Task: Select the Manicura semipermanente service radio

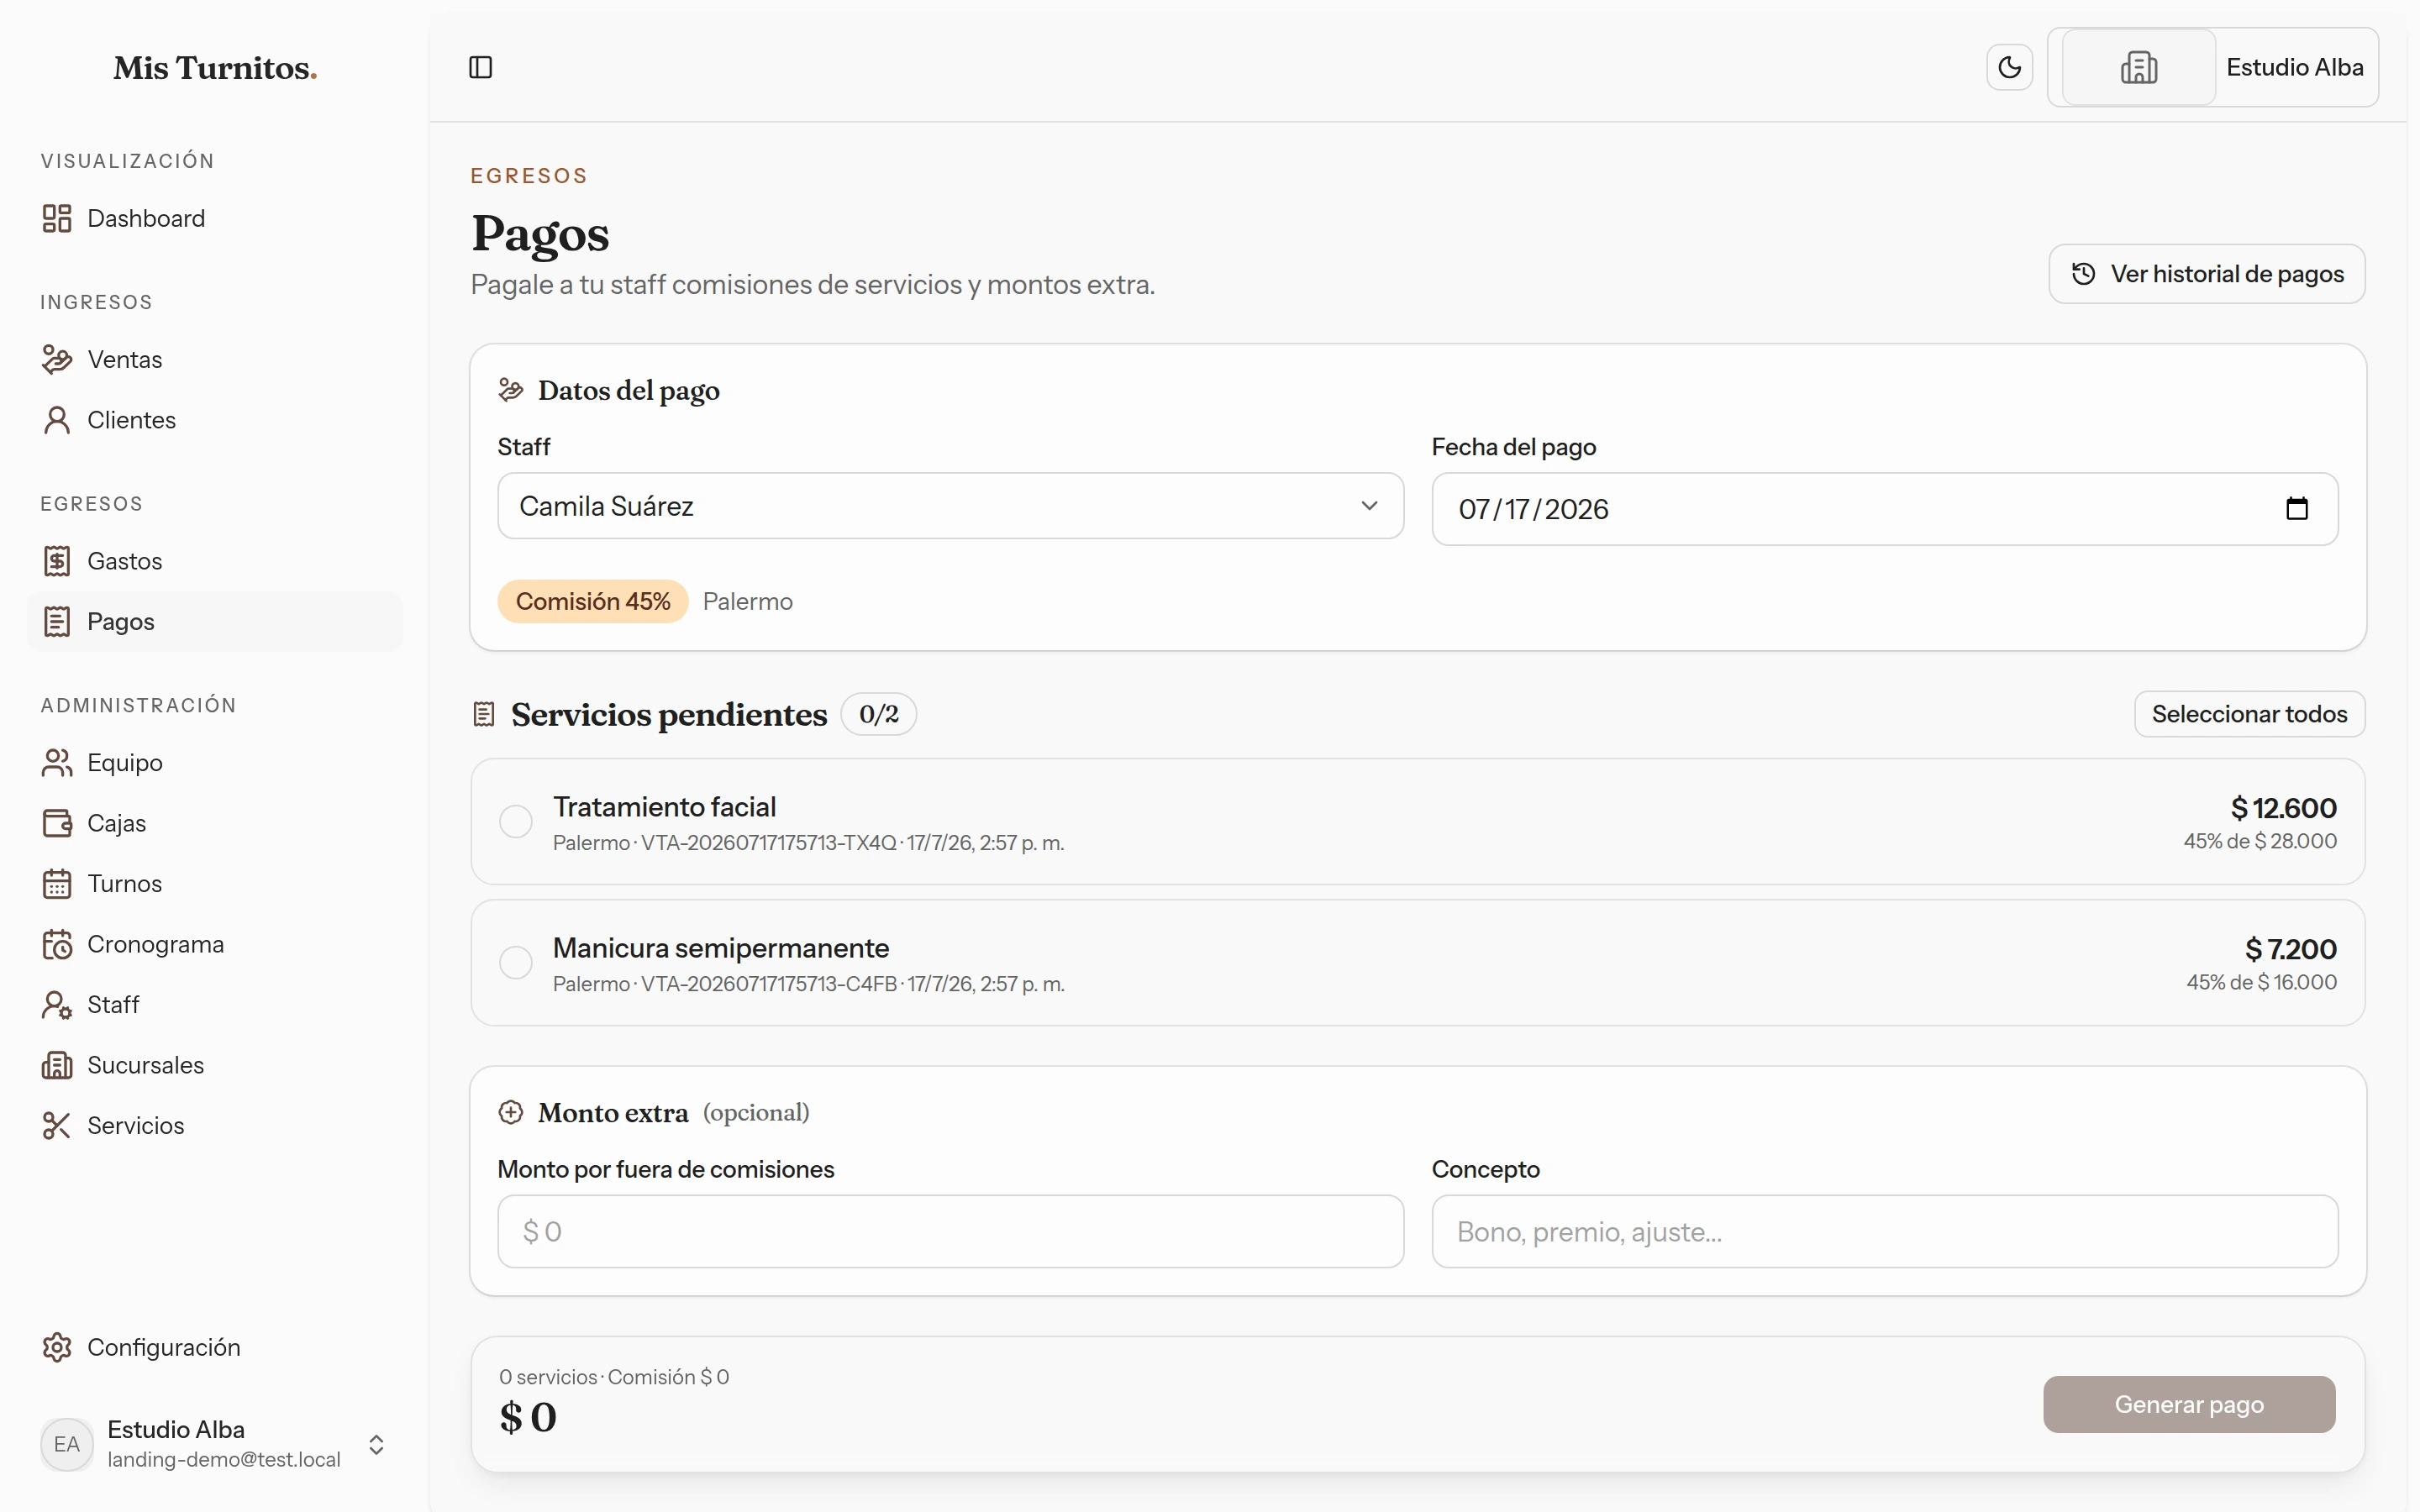Action: (516, 963)
